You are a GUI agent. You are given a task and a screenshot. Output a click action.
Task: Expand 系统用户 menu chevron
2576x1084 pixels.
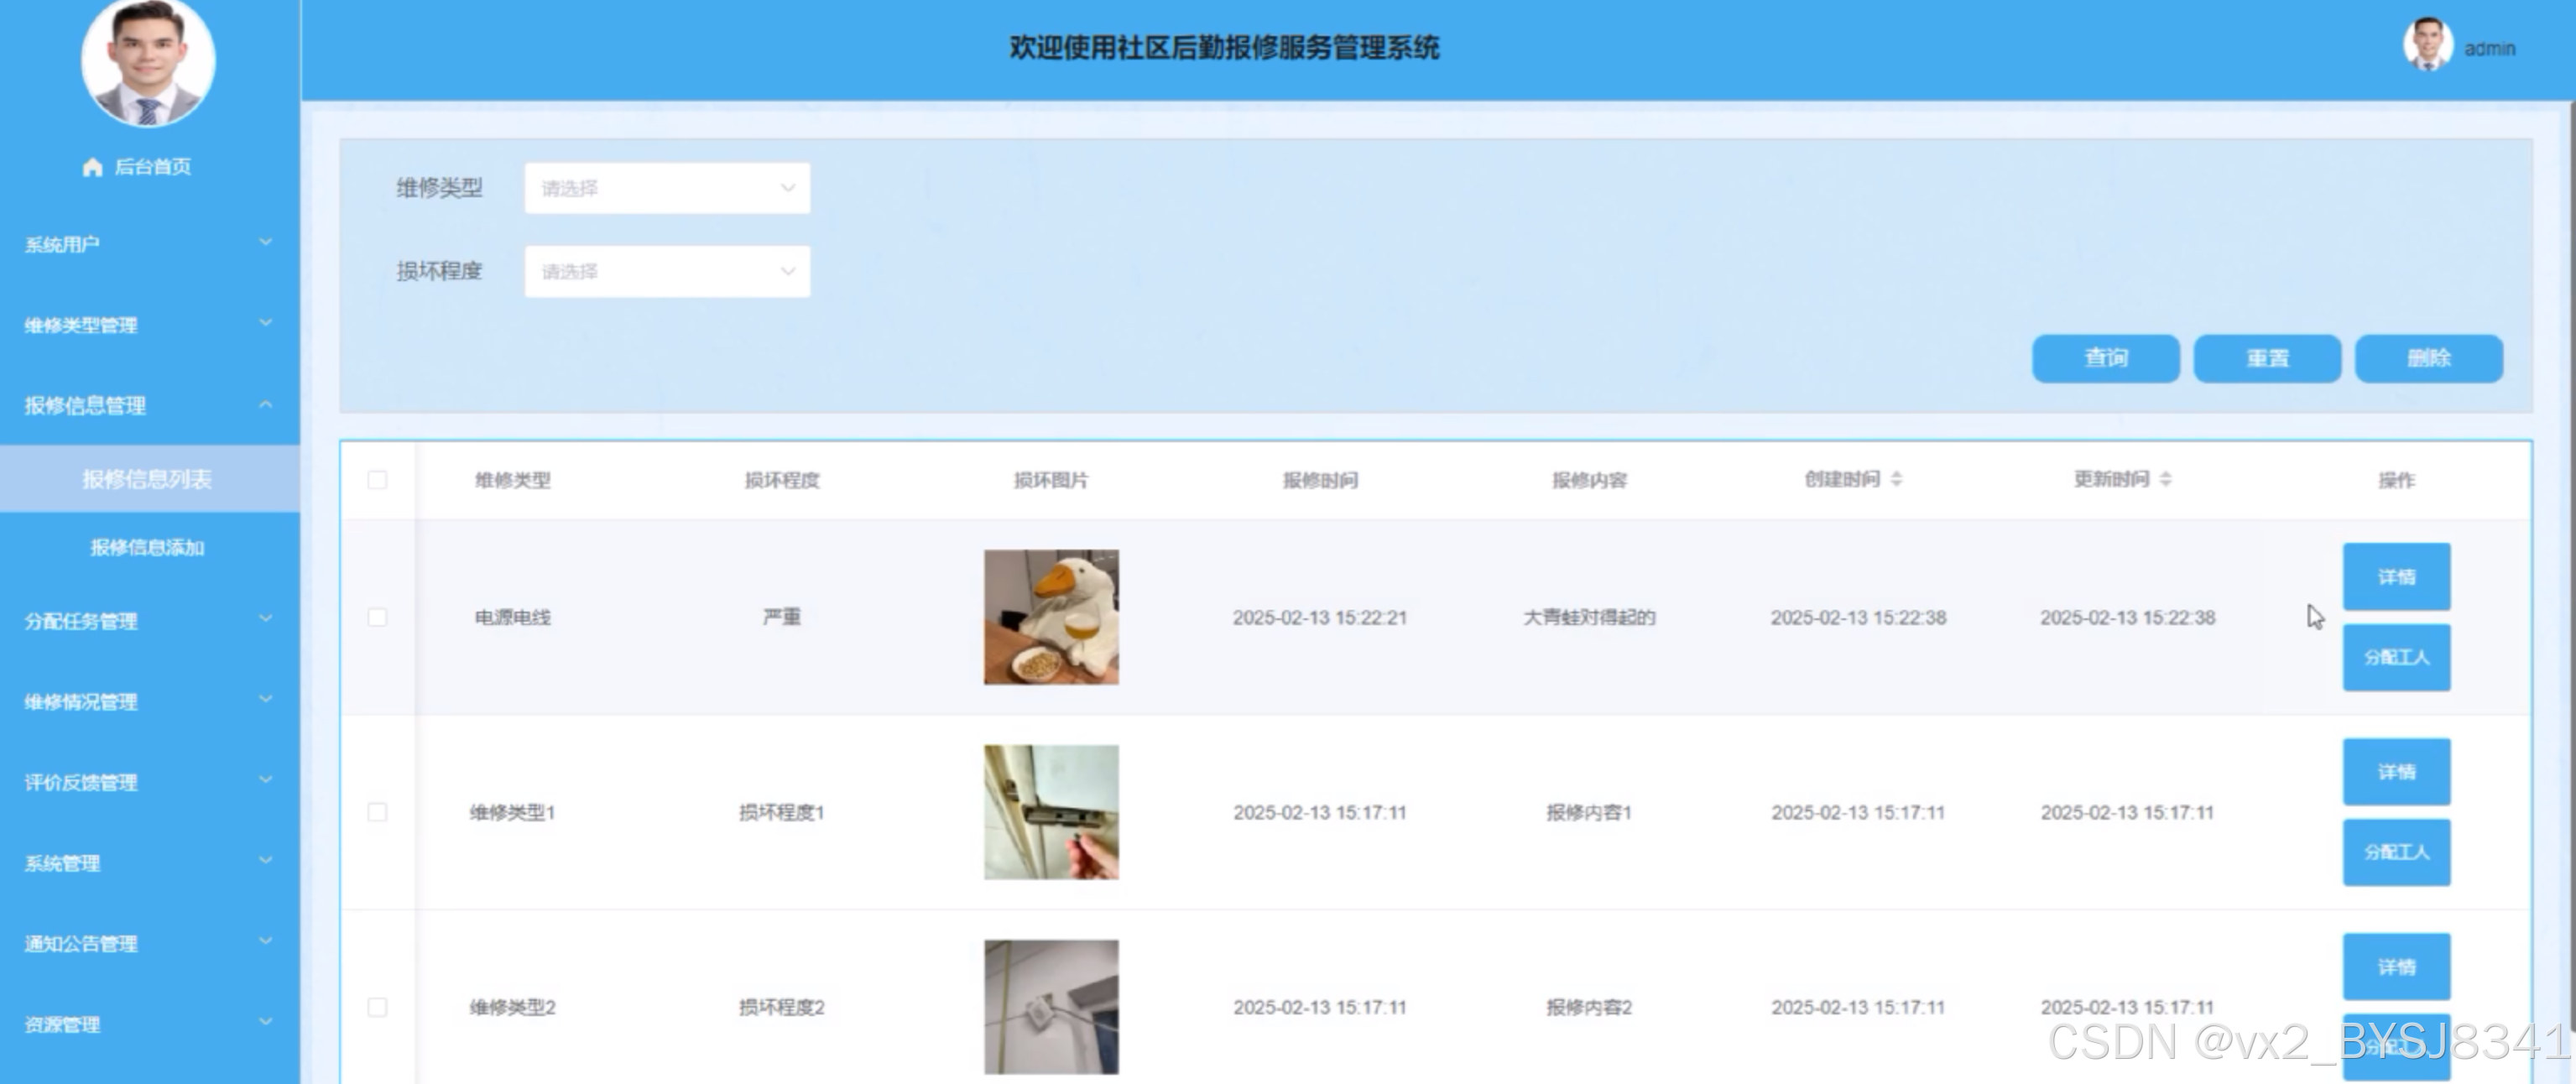(265, 243)
